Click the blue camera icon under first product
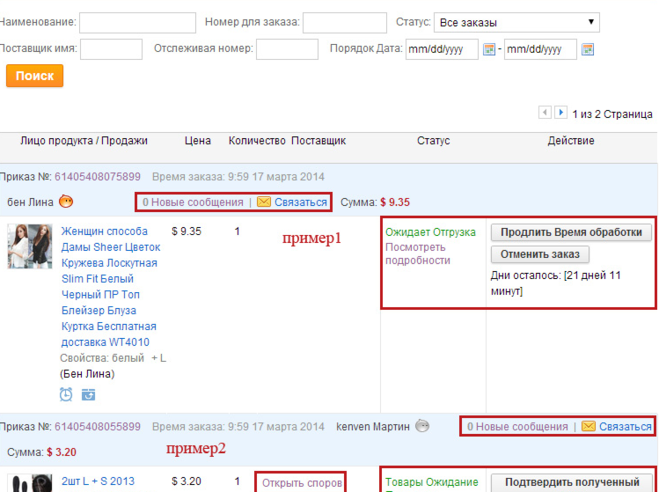Viewport: 659px width, 492px height. tap(88, 394)
